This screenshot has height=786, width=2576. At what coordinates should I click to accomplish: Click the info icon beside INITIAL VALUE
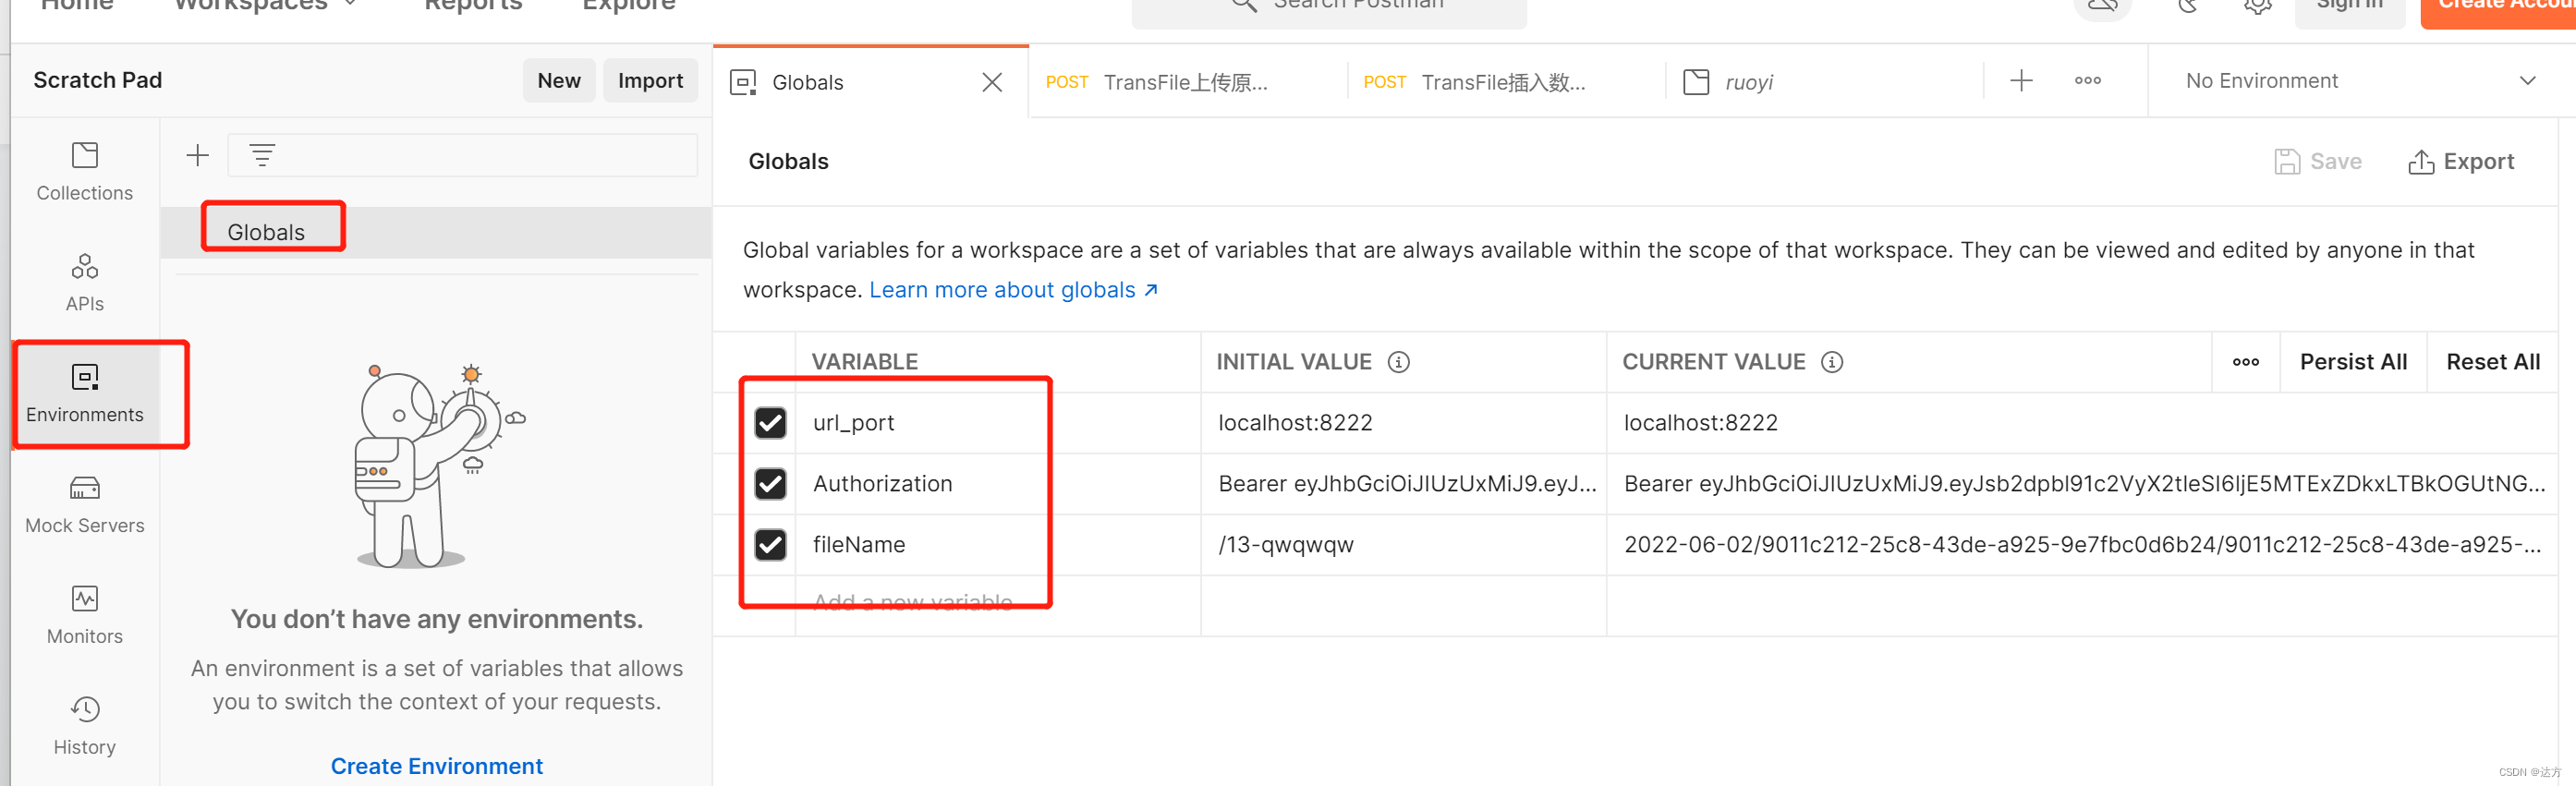coord(1399,362)
